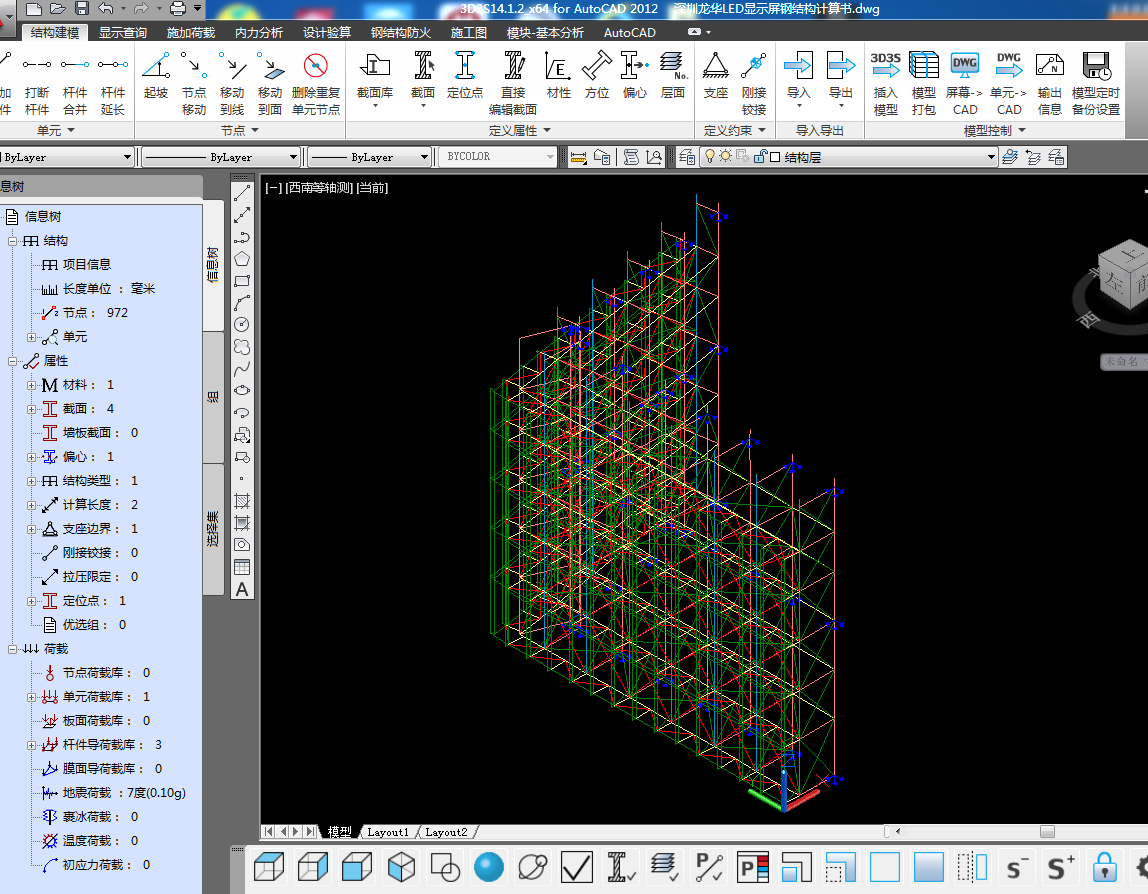Open the BYCOLOR plot color dropdown
This screenshot has height=894, width=1148.
[550, 157]
